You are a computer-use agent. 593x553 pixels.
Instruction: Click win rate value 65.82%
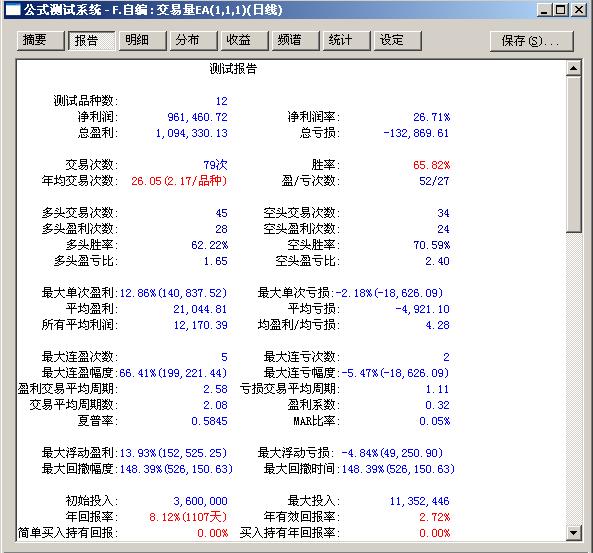pos(432,165)
